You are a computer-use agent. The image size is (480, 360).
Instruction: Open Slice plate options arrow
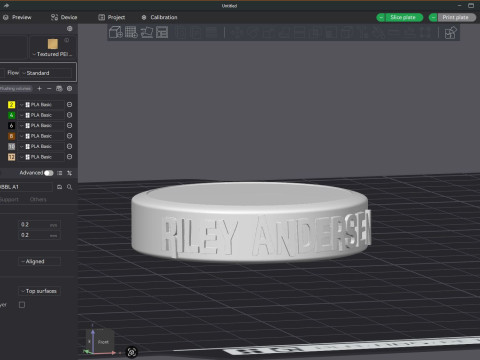pyautogui.click(x=381, y=17)
